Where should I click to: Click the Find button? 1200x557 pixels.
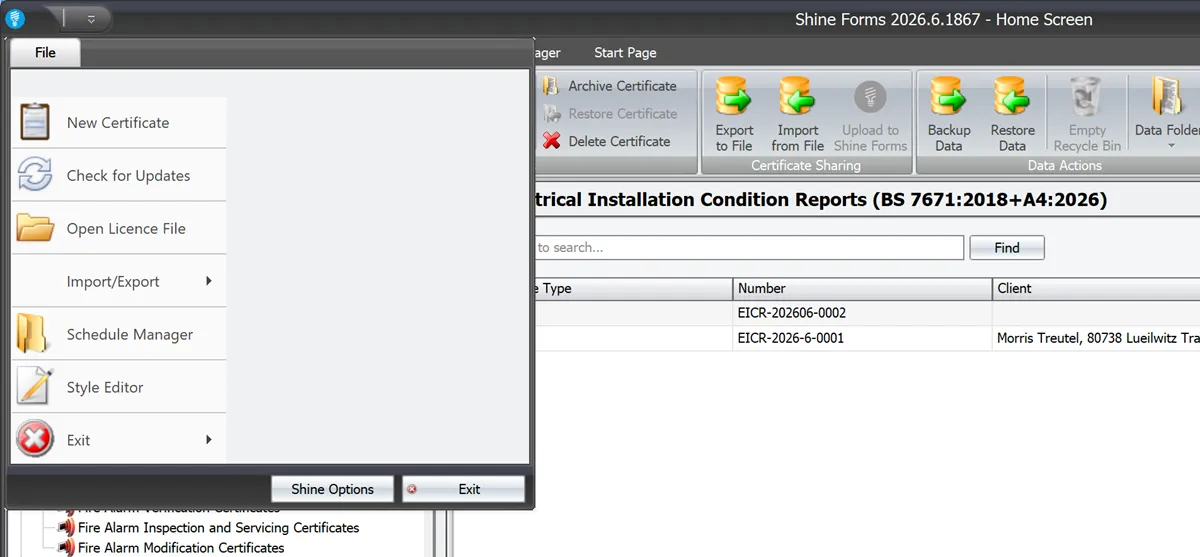point(1007,247)
